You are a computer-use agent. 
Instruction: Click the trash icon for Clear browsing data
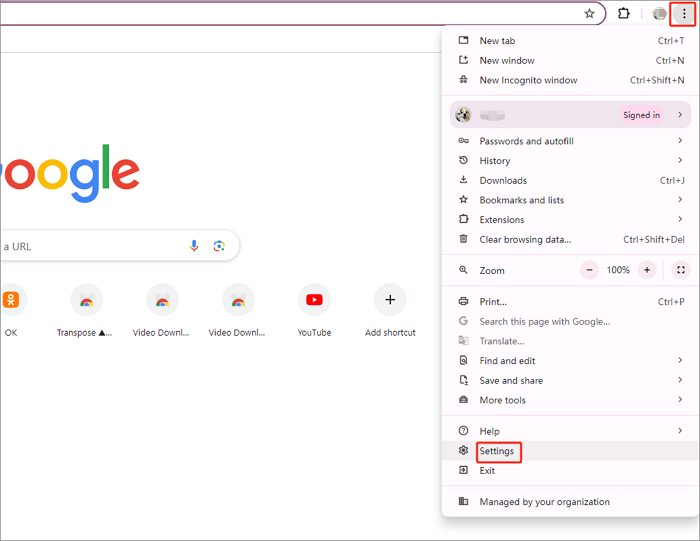(x=463, y=239)
